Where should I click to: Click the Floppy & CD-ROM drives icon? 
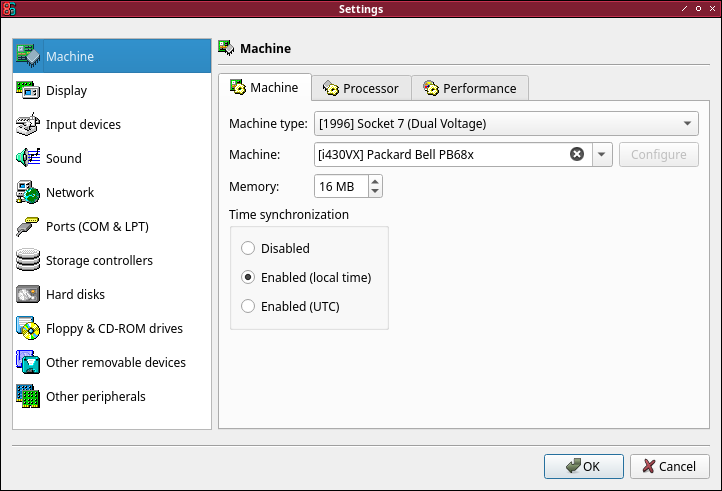(x=28, y=328)
